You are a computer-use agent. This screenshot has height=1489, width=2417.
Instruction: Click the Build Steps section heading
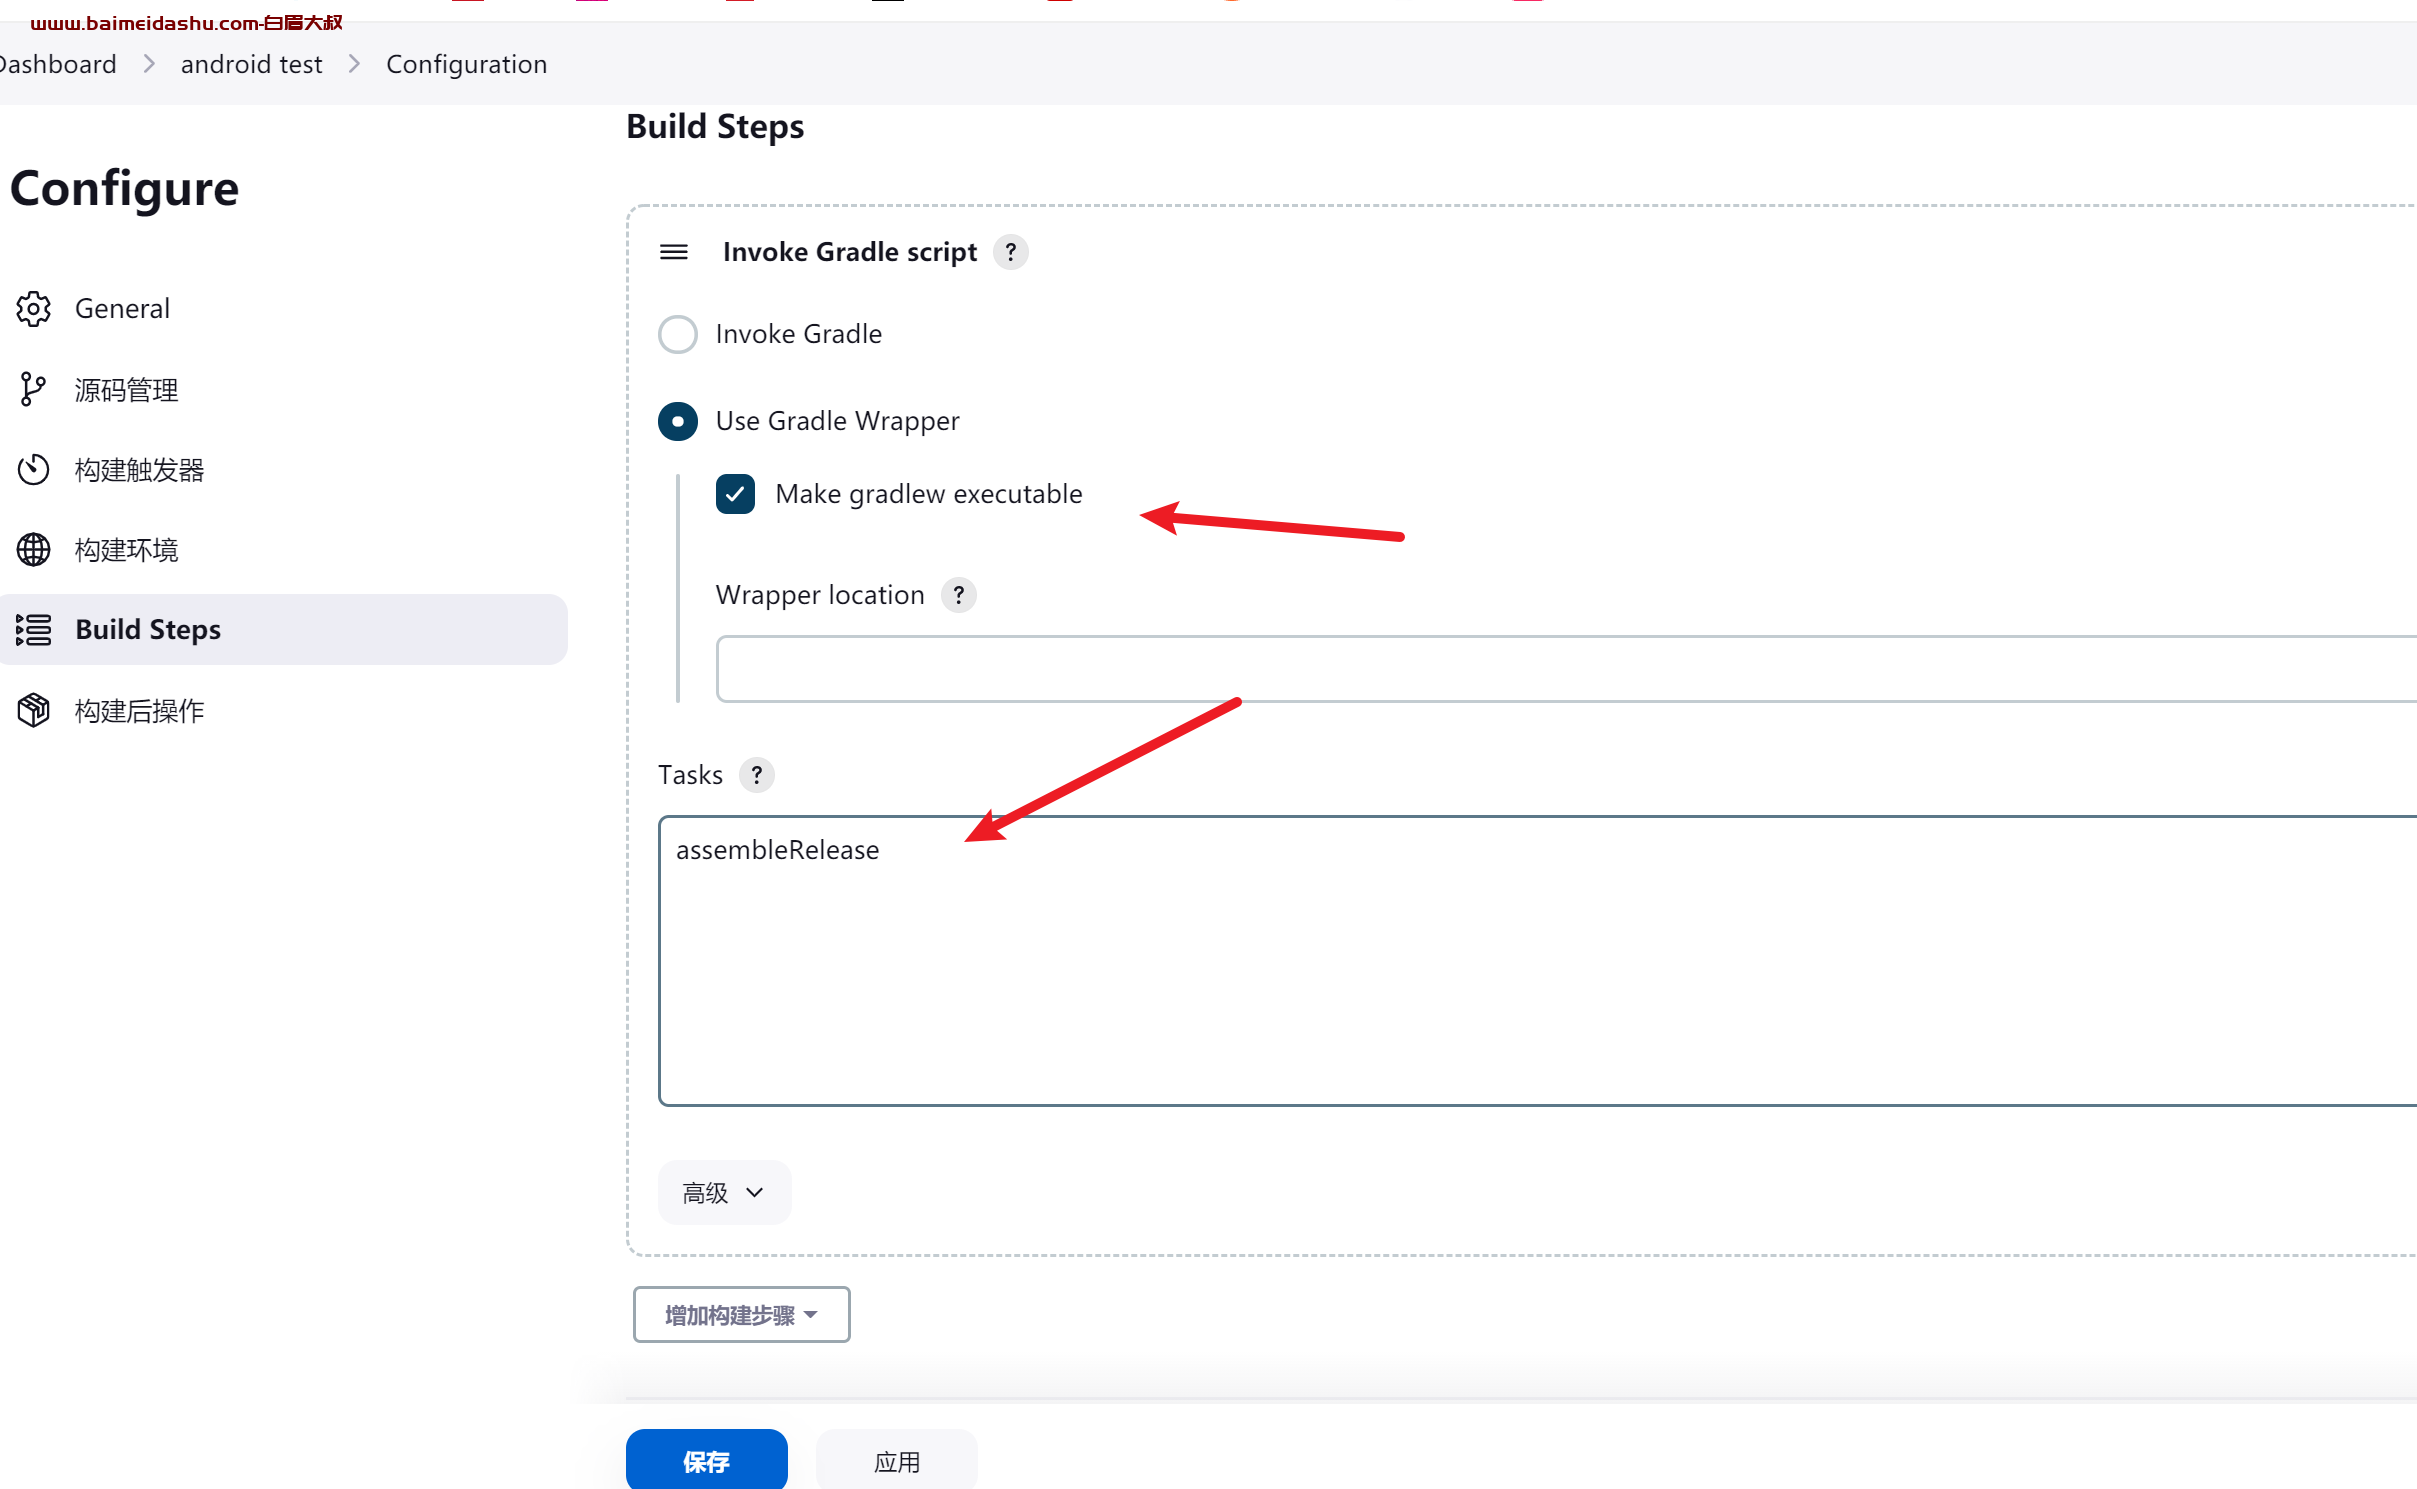(x=715, y=127)
